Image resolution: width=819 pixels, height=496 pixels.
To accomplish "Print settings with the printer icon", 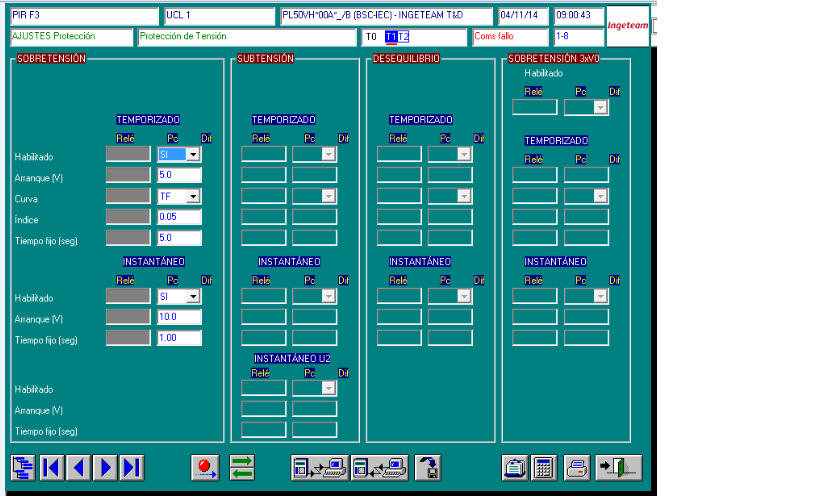I will pyautogui.click(x=577, y=467).
